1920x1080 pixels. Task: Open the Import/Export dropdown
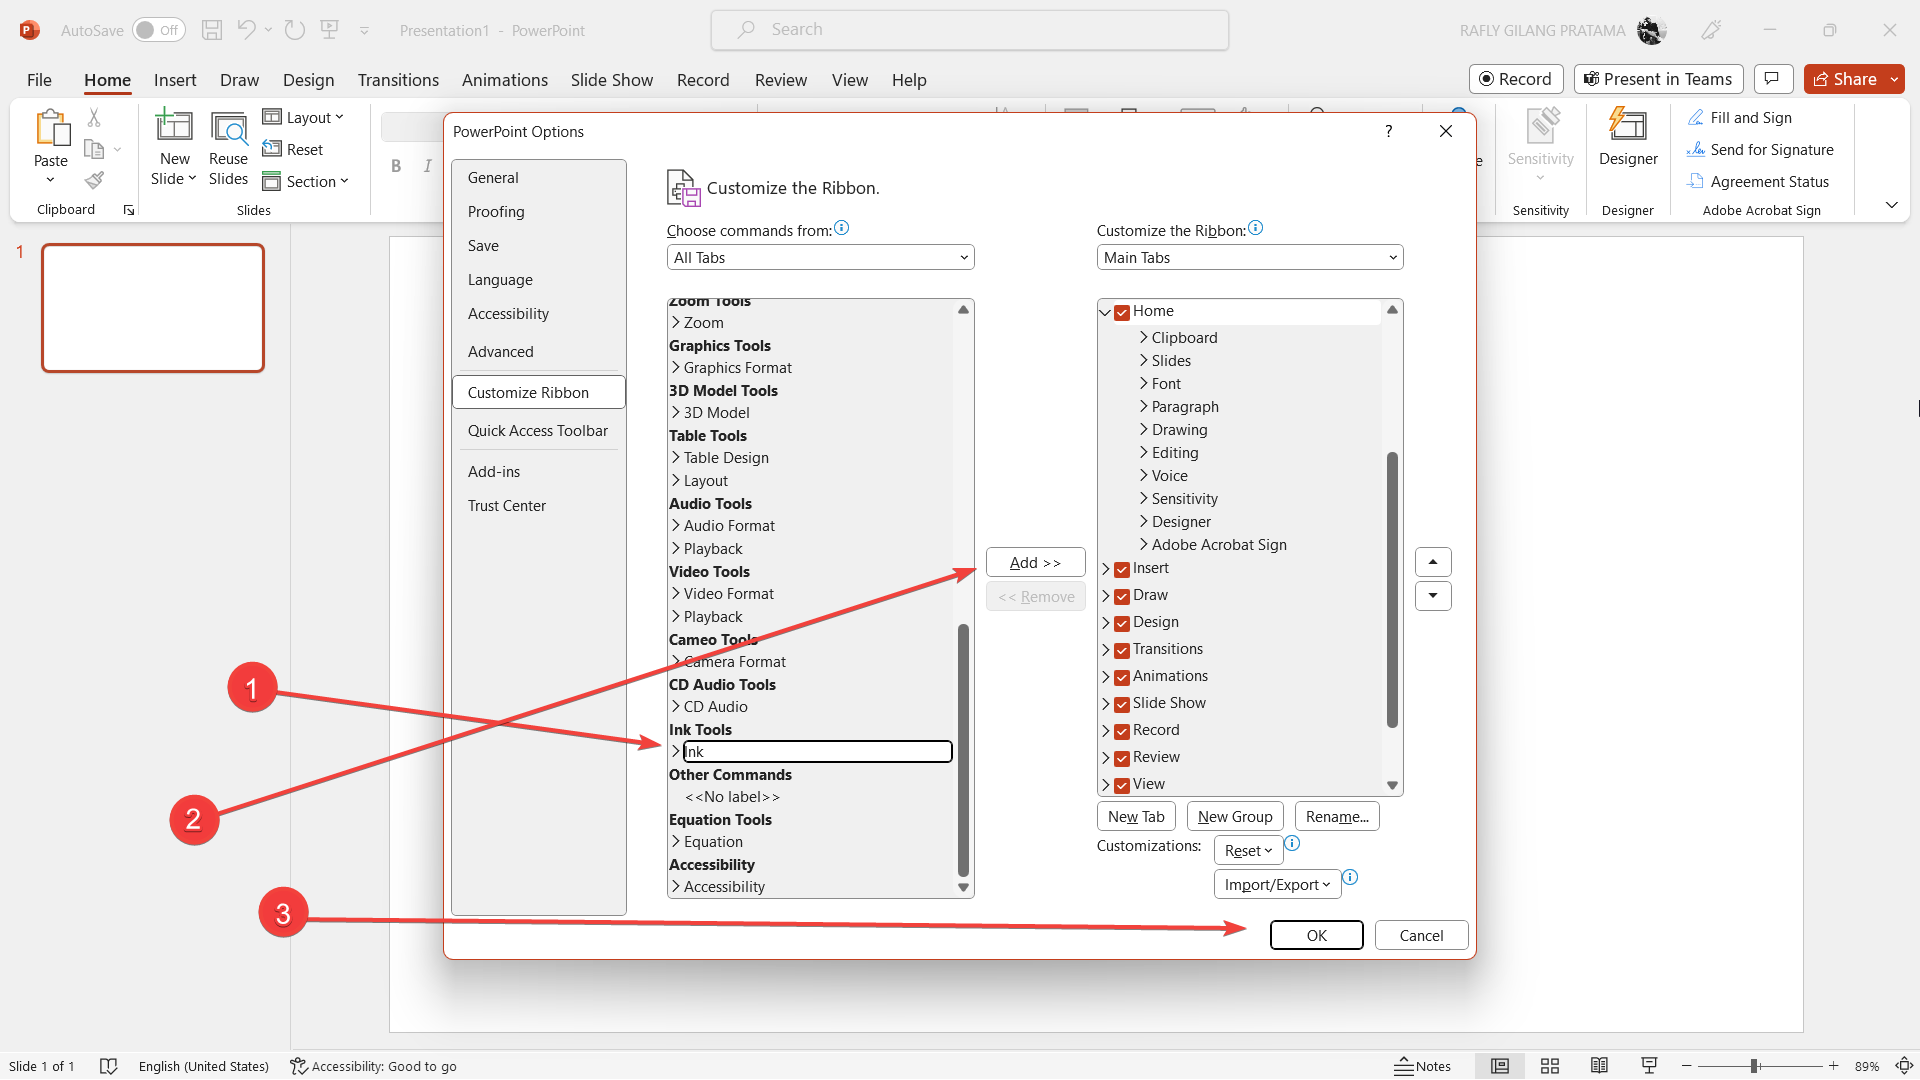[x=1276, y=884]
